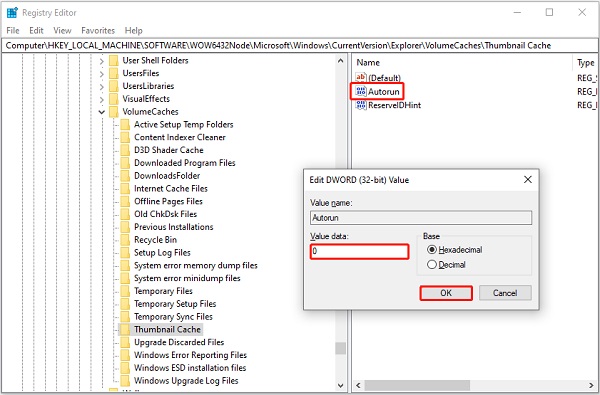Click the Thumbnail Cache folder icon
The image size is (600, 395).
125,330
